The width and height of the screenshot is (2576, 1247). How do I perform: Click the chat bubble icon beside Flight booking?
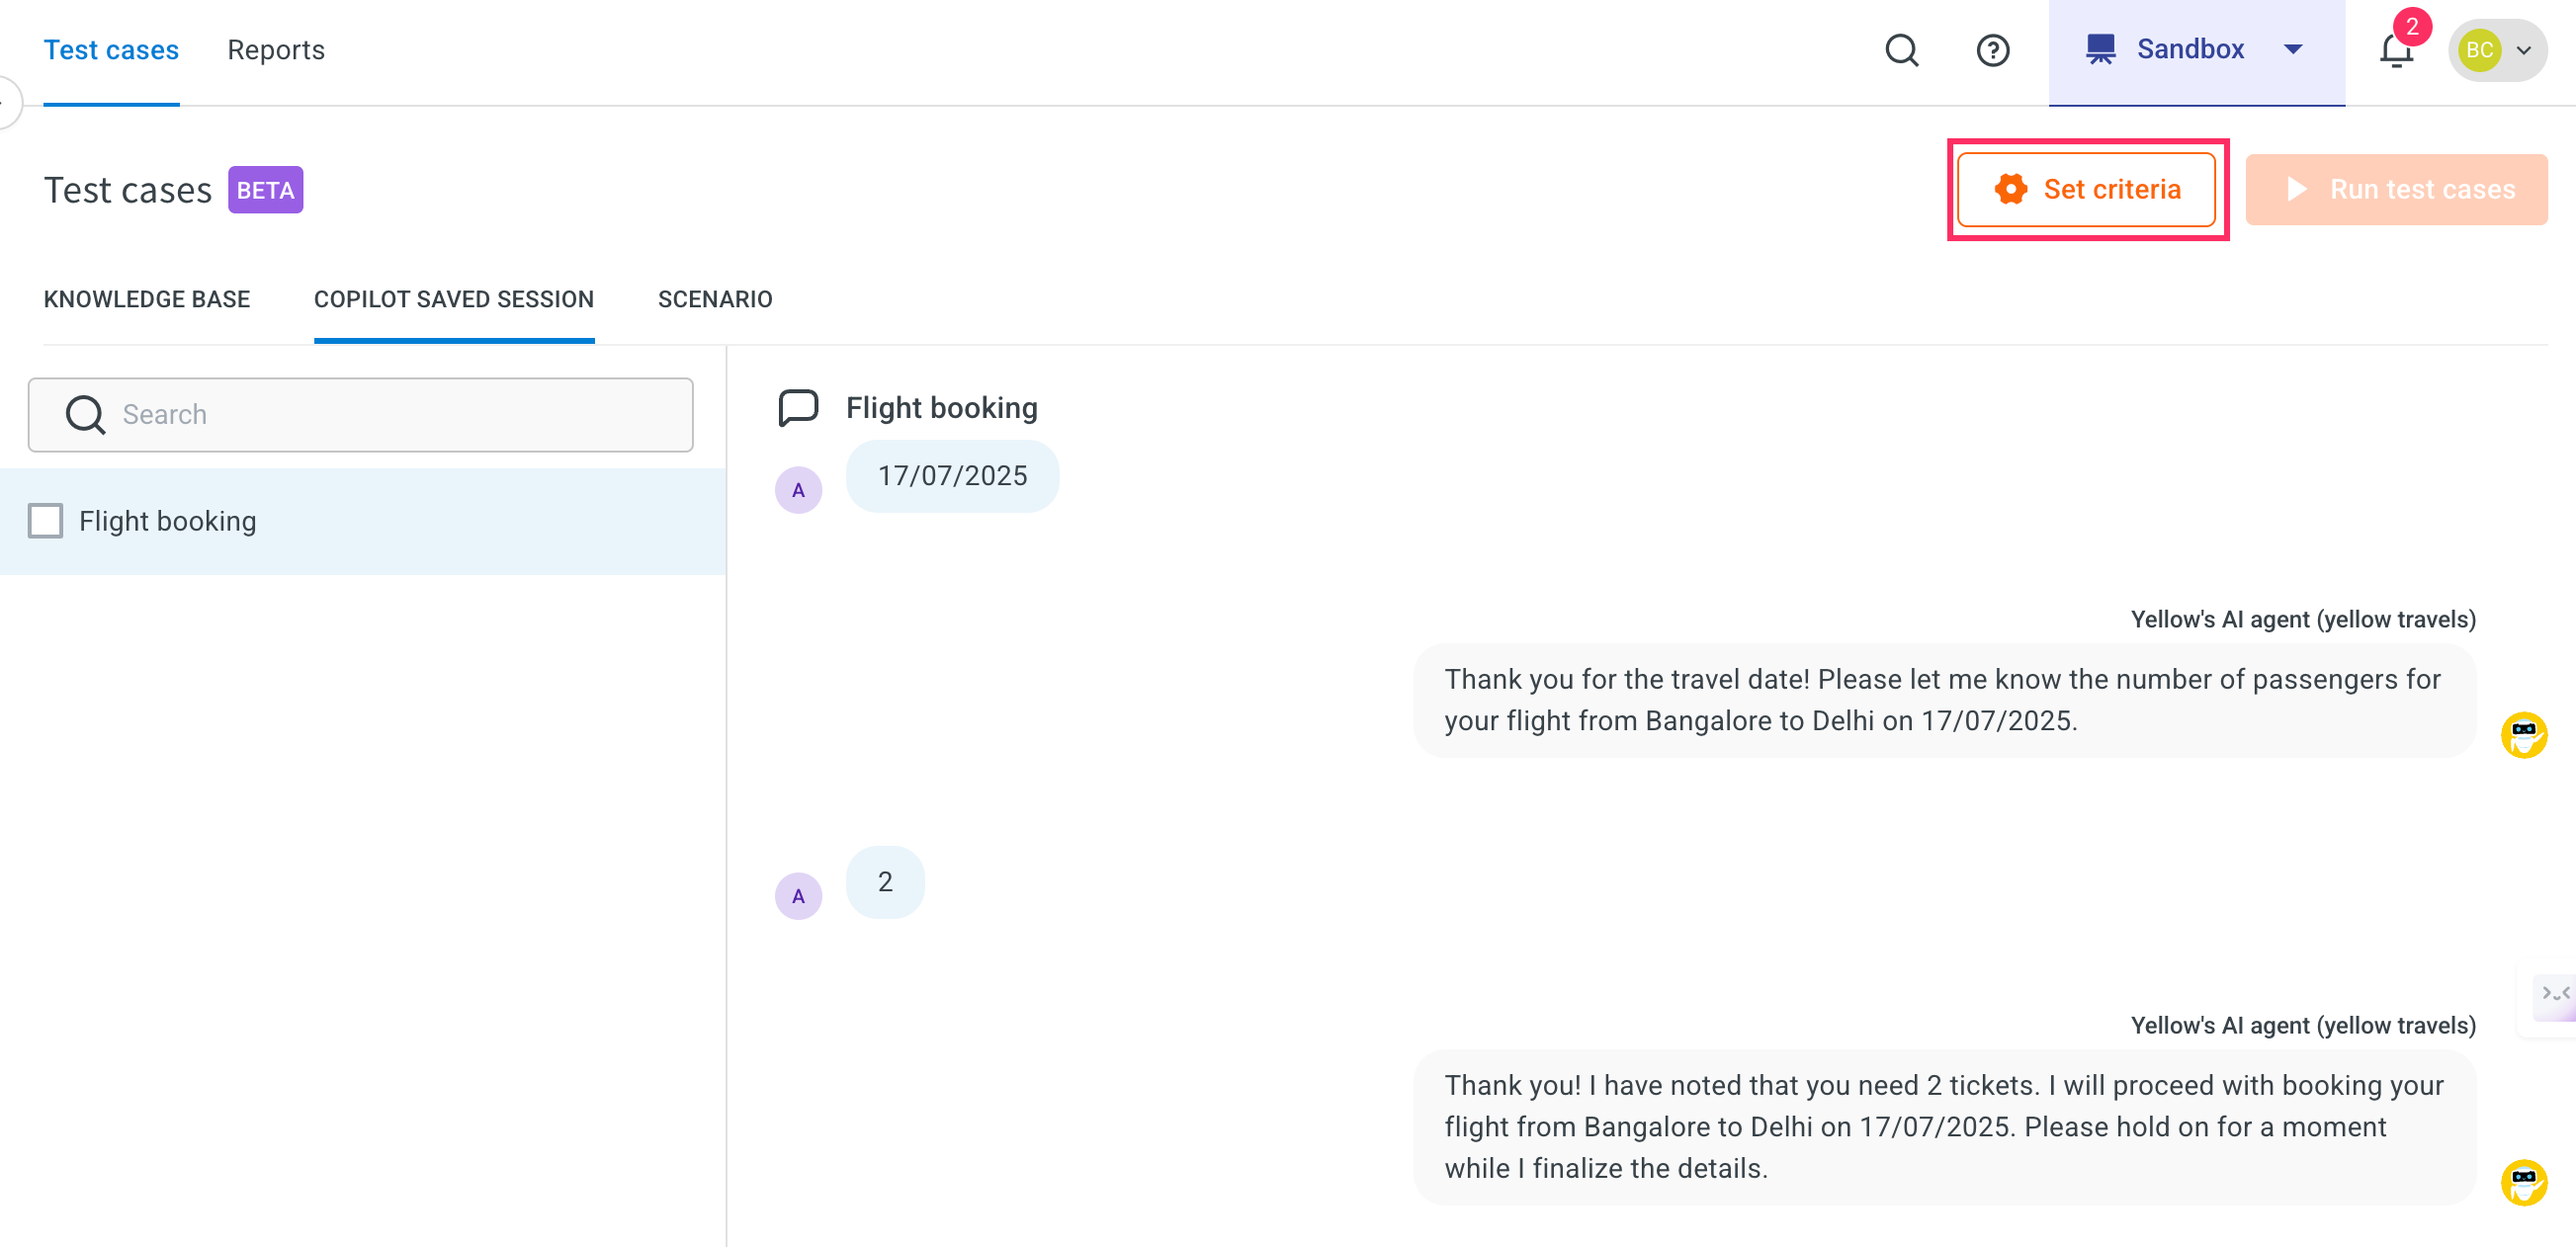(798, 408)
